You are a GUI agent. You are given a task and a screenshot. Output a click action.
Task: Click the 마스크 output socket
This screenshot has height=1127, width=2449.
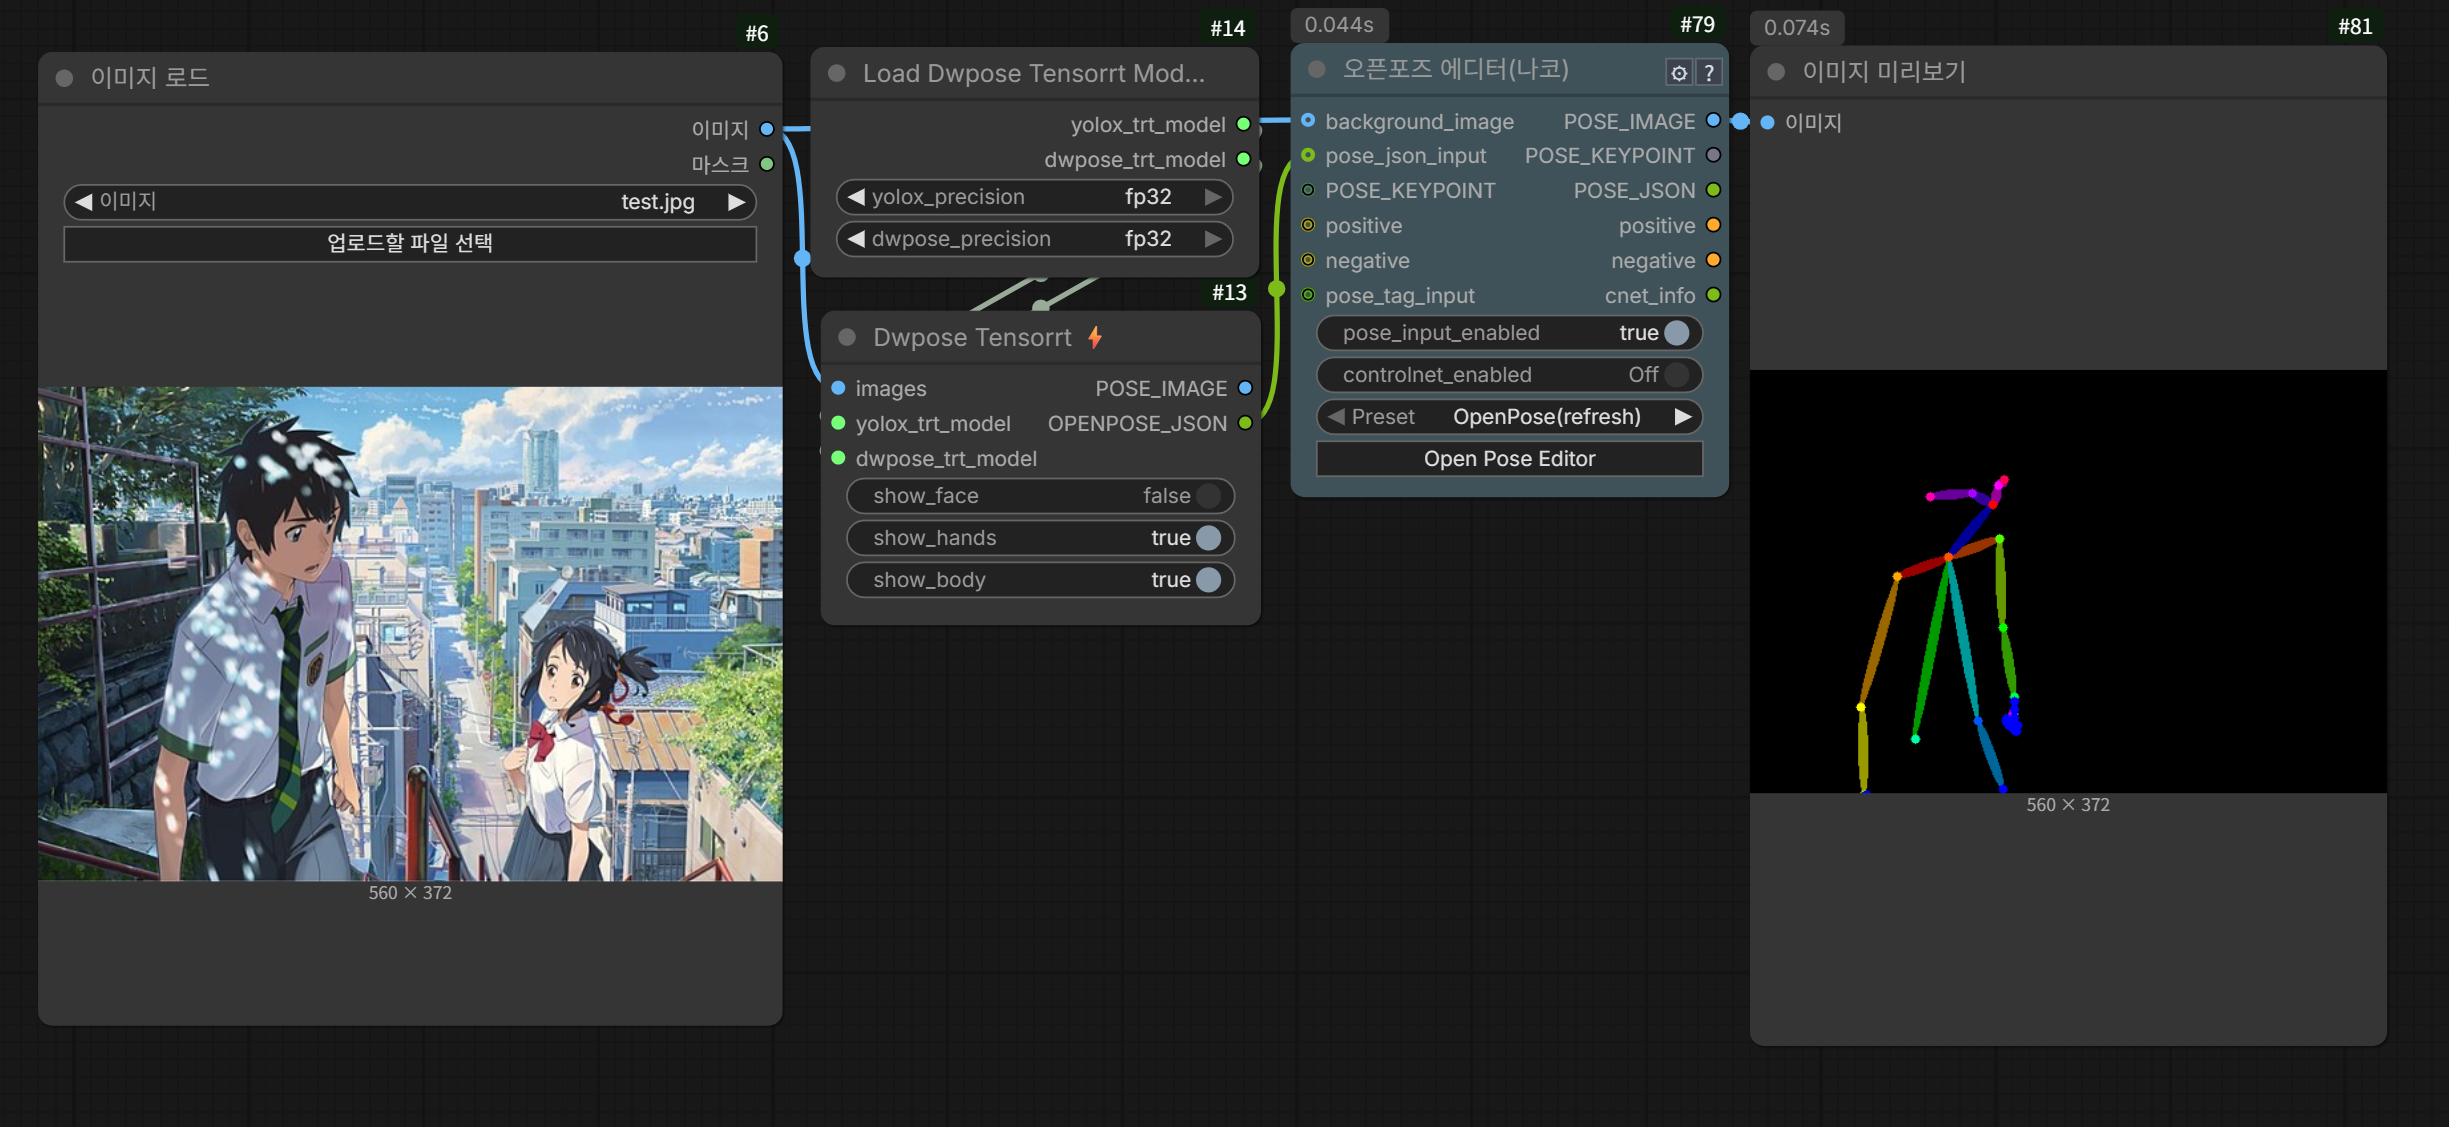[x=767, y=164]
